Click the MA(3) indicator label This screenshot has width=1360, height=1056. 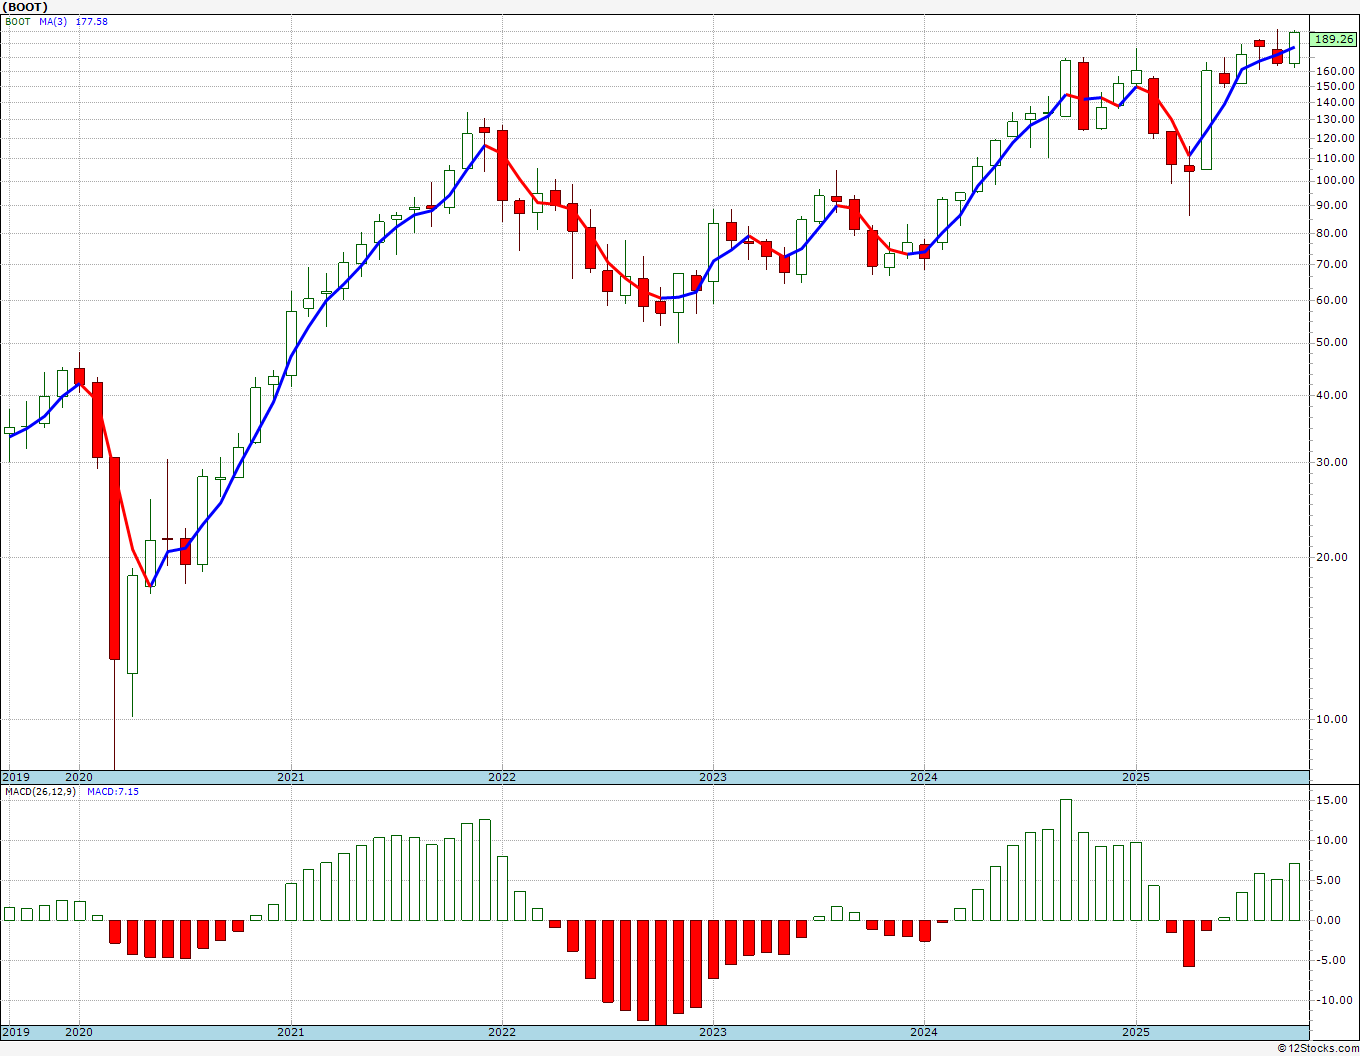pos(54,22)
